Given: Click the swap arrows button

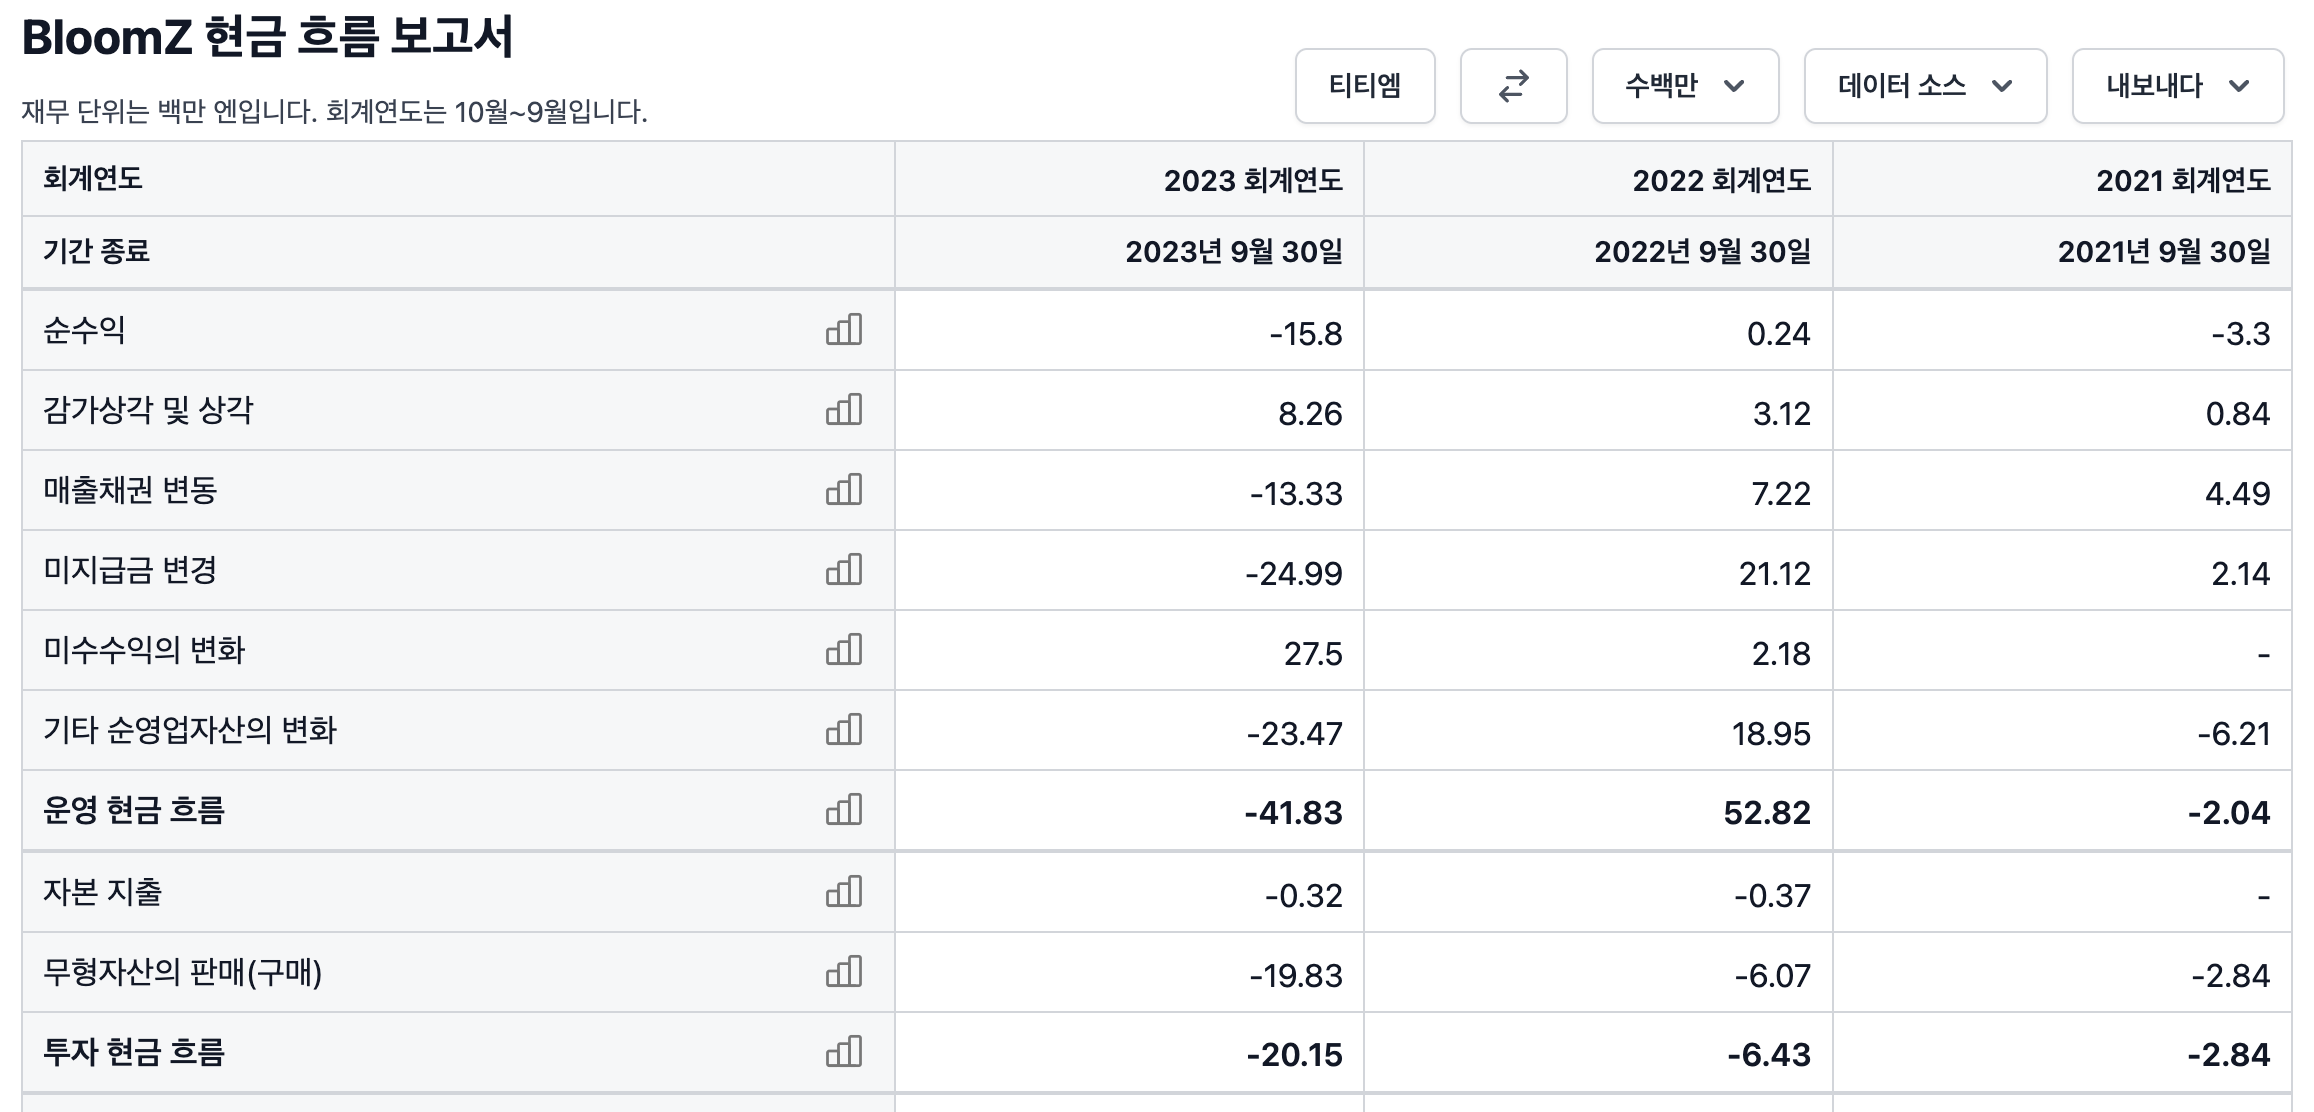Looking at the screenshot, I should pos(1513,86).
